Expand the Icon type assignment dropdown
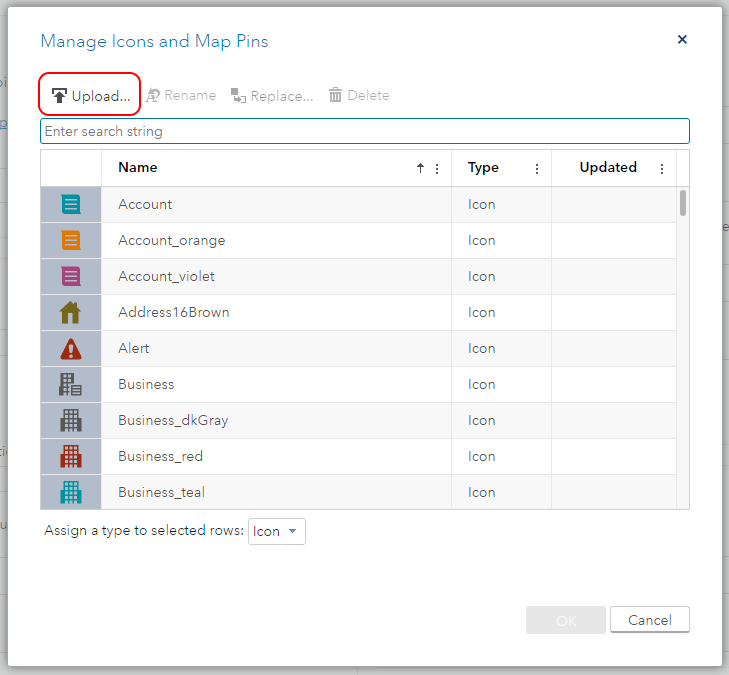Screen dimensions: 729x675 click(x=277, y=532)
